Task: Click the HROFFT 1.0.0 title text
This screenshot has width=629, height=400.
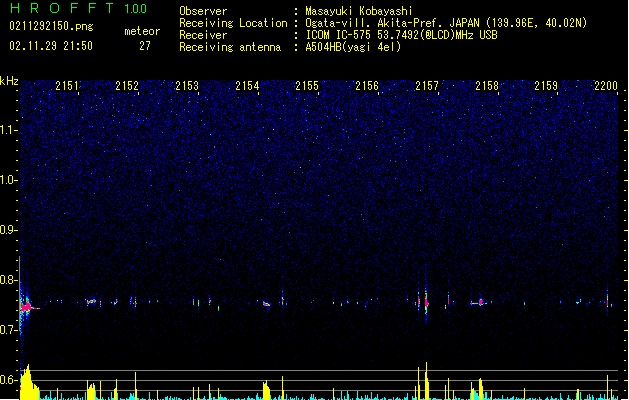Action: 79,8
